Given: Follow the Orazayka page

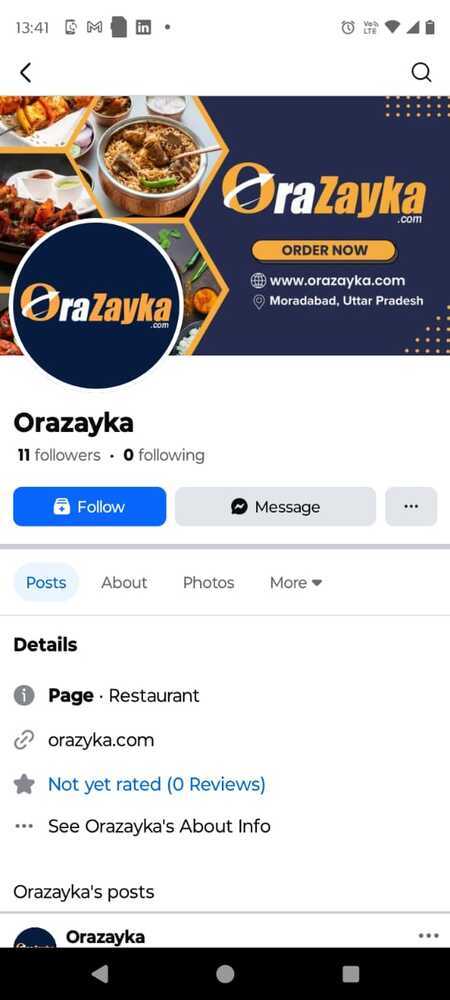Looking at the screenshot, I should tap(90, 507).
